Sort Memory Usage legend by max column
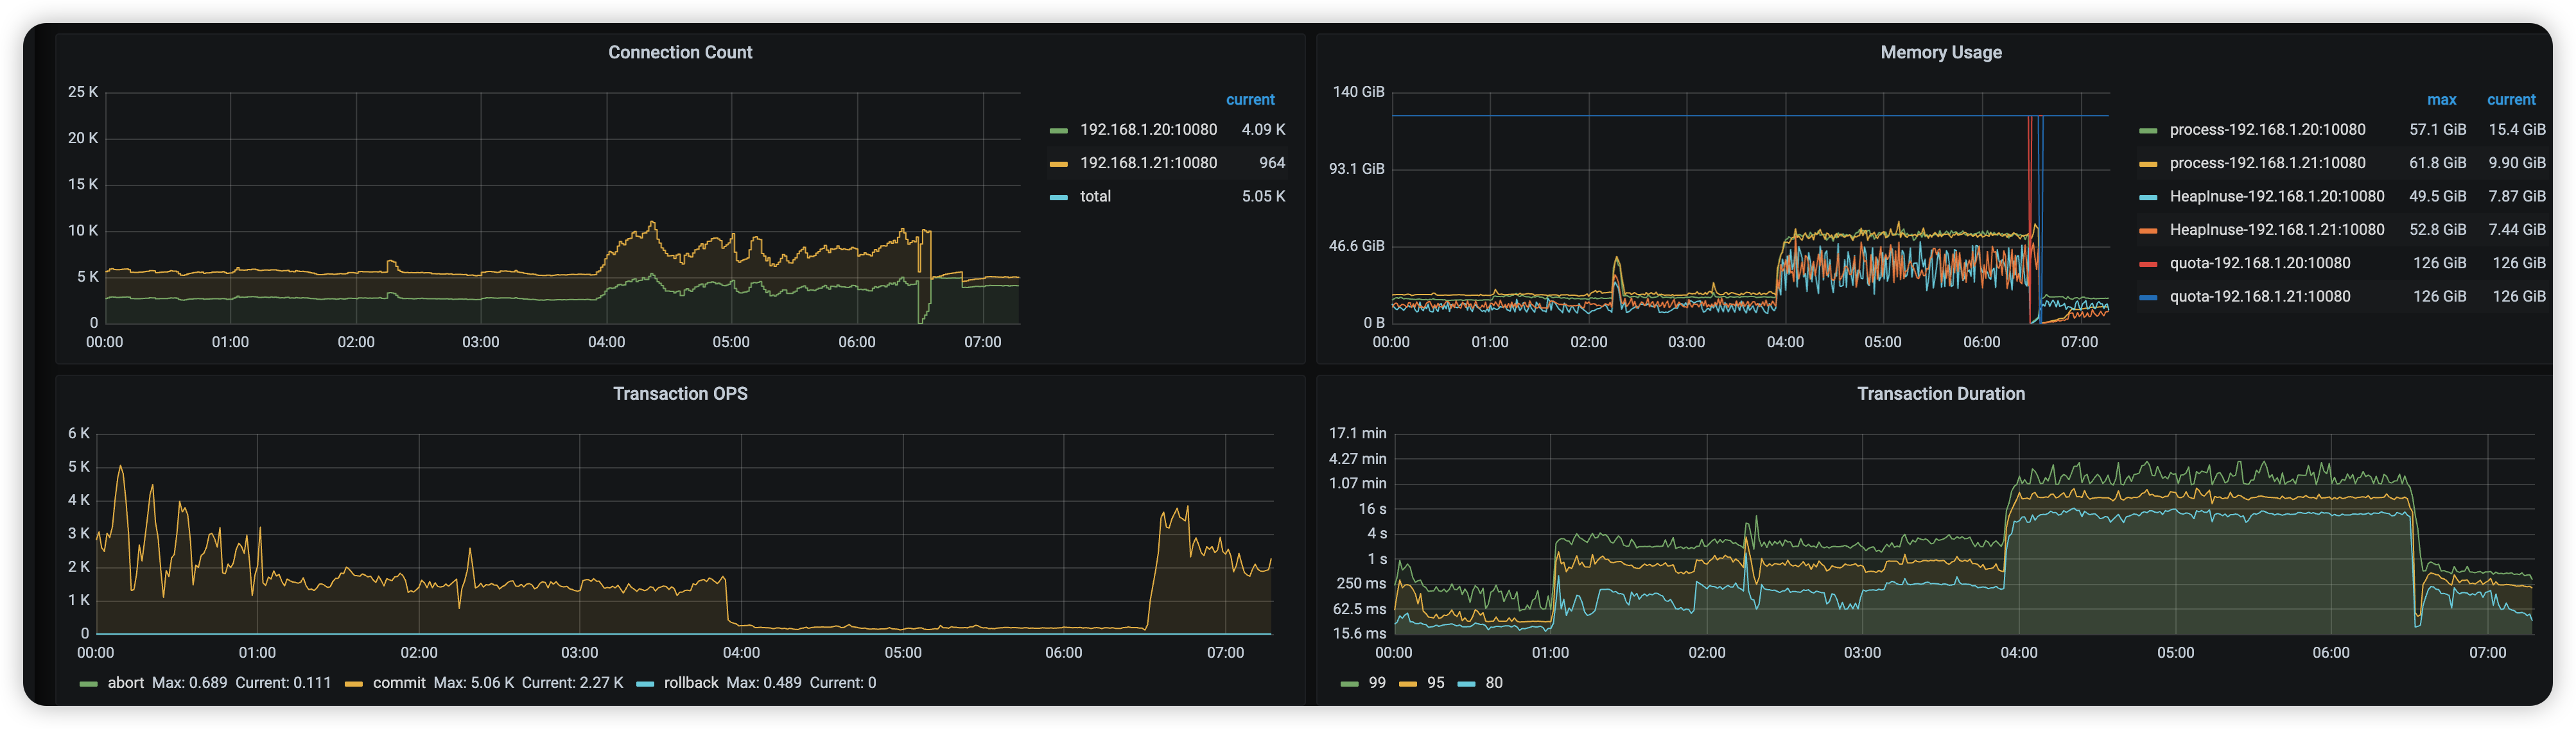Viewport: 2576px width, 729px height. point(2441,100)
